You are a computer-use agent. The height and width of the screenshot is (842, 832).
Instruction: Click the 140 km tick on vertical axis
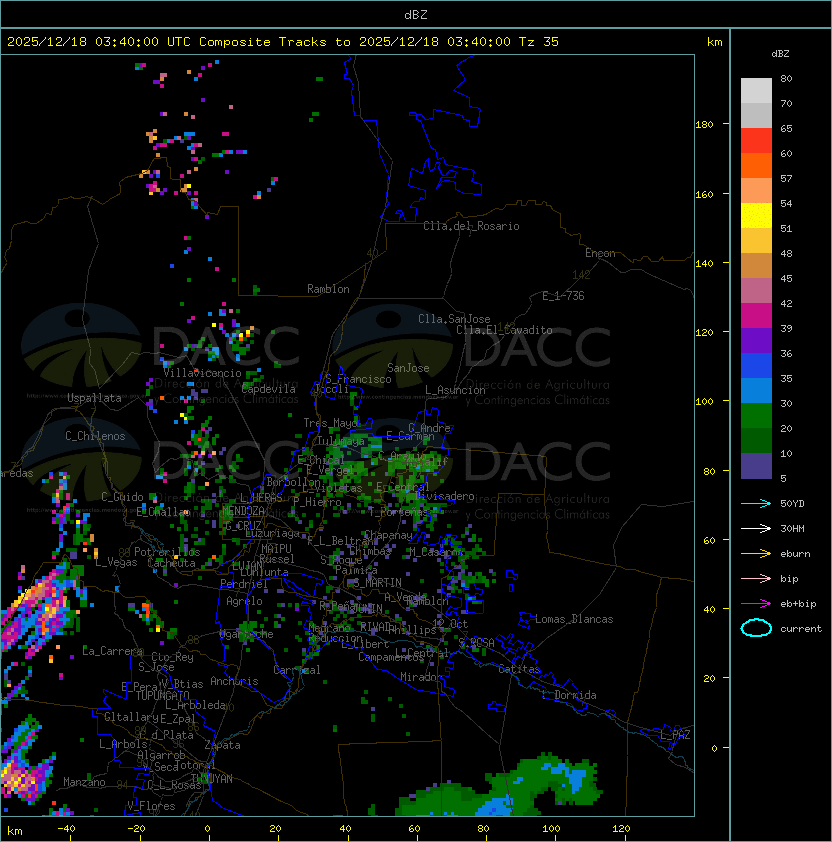704,264
